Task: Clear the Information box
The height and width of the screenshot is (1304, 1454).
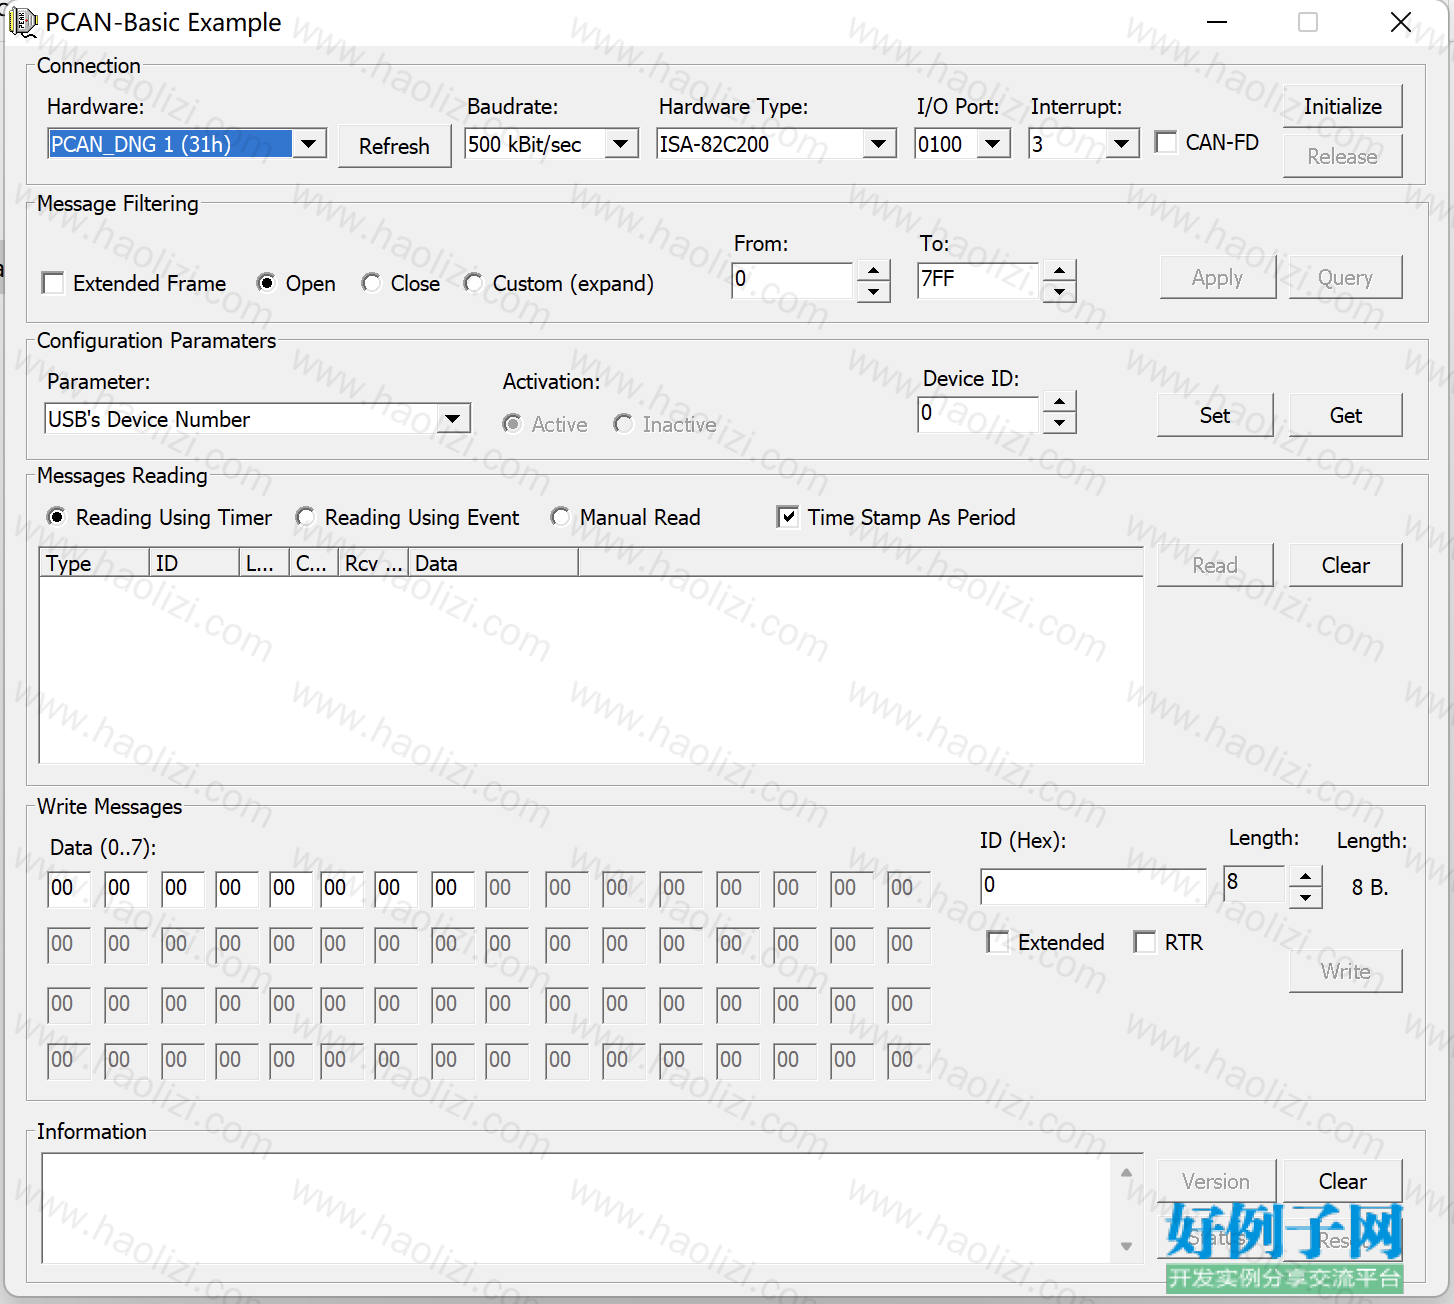Action: 1343,1181
